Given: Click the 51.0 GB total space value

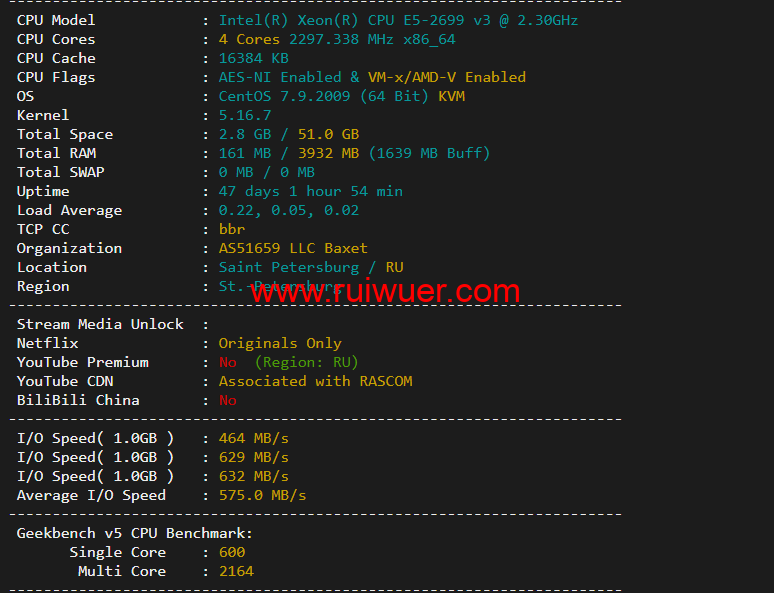Looking at the screenshot, I should [x=328, y=134].
